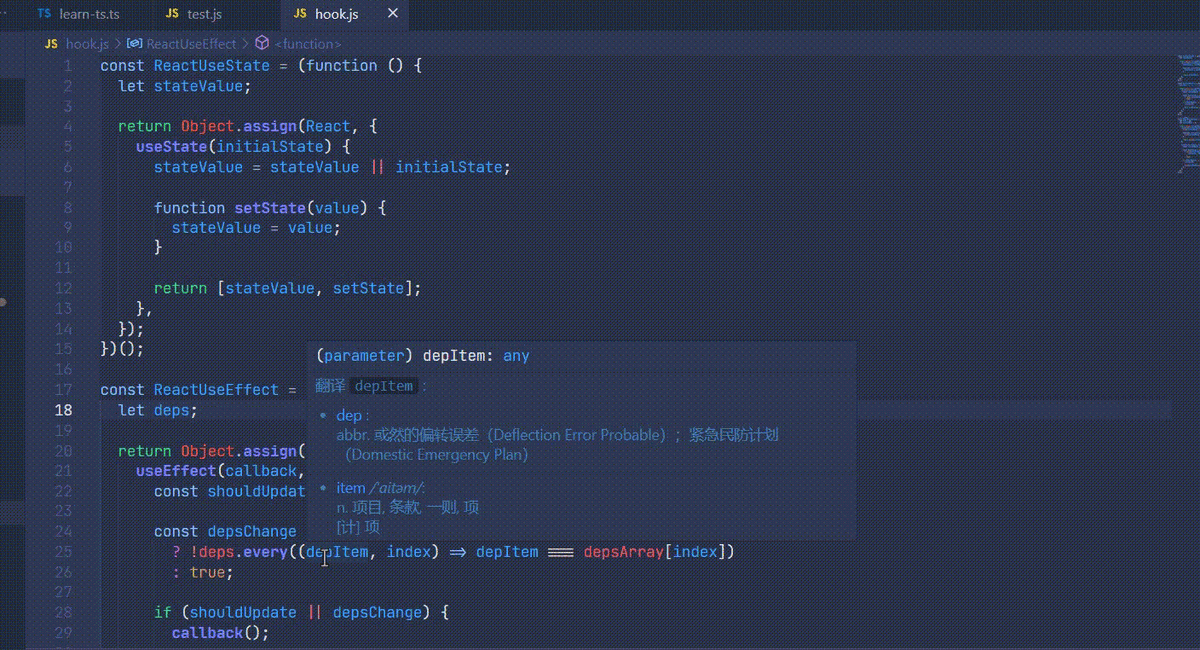Open hook.js in the breadcrumb
This screenshot has width=1200, height=650.
[87, 44]
